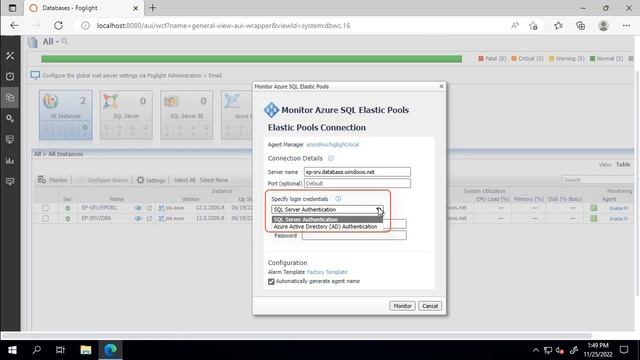Click the Connection Details info icon
Viewport: 640px width, 360px height.
331,158
